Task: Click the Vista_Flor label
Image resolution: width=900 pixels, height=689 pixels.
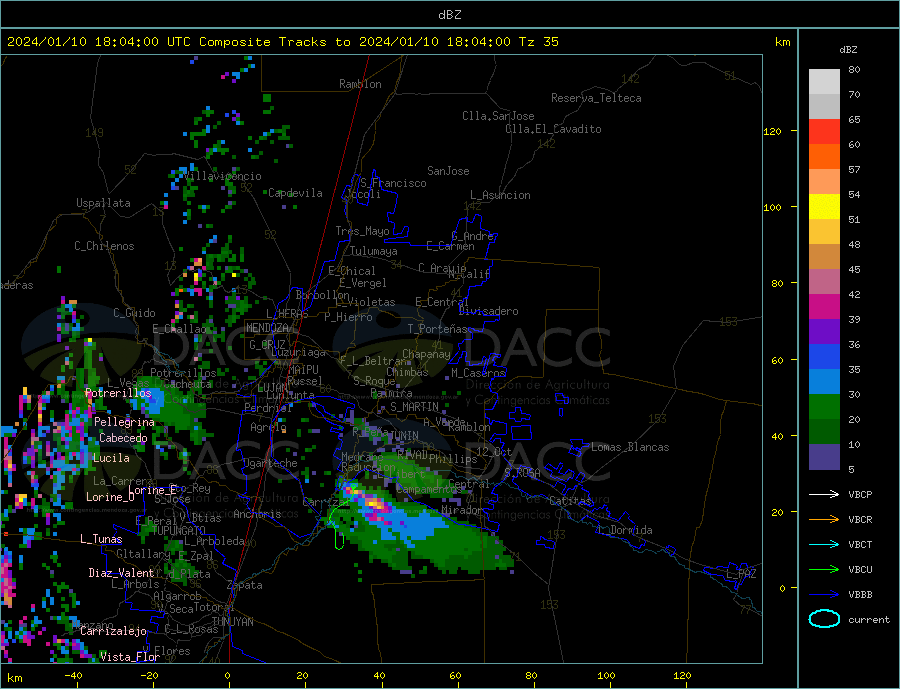Action: [130, 657]
